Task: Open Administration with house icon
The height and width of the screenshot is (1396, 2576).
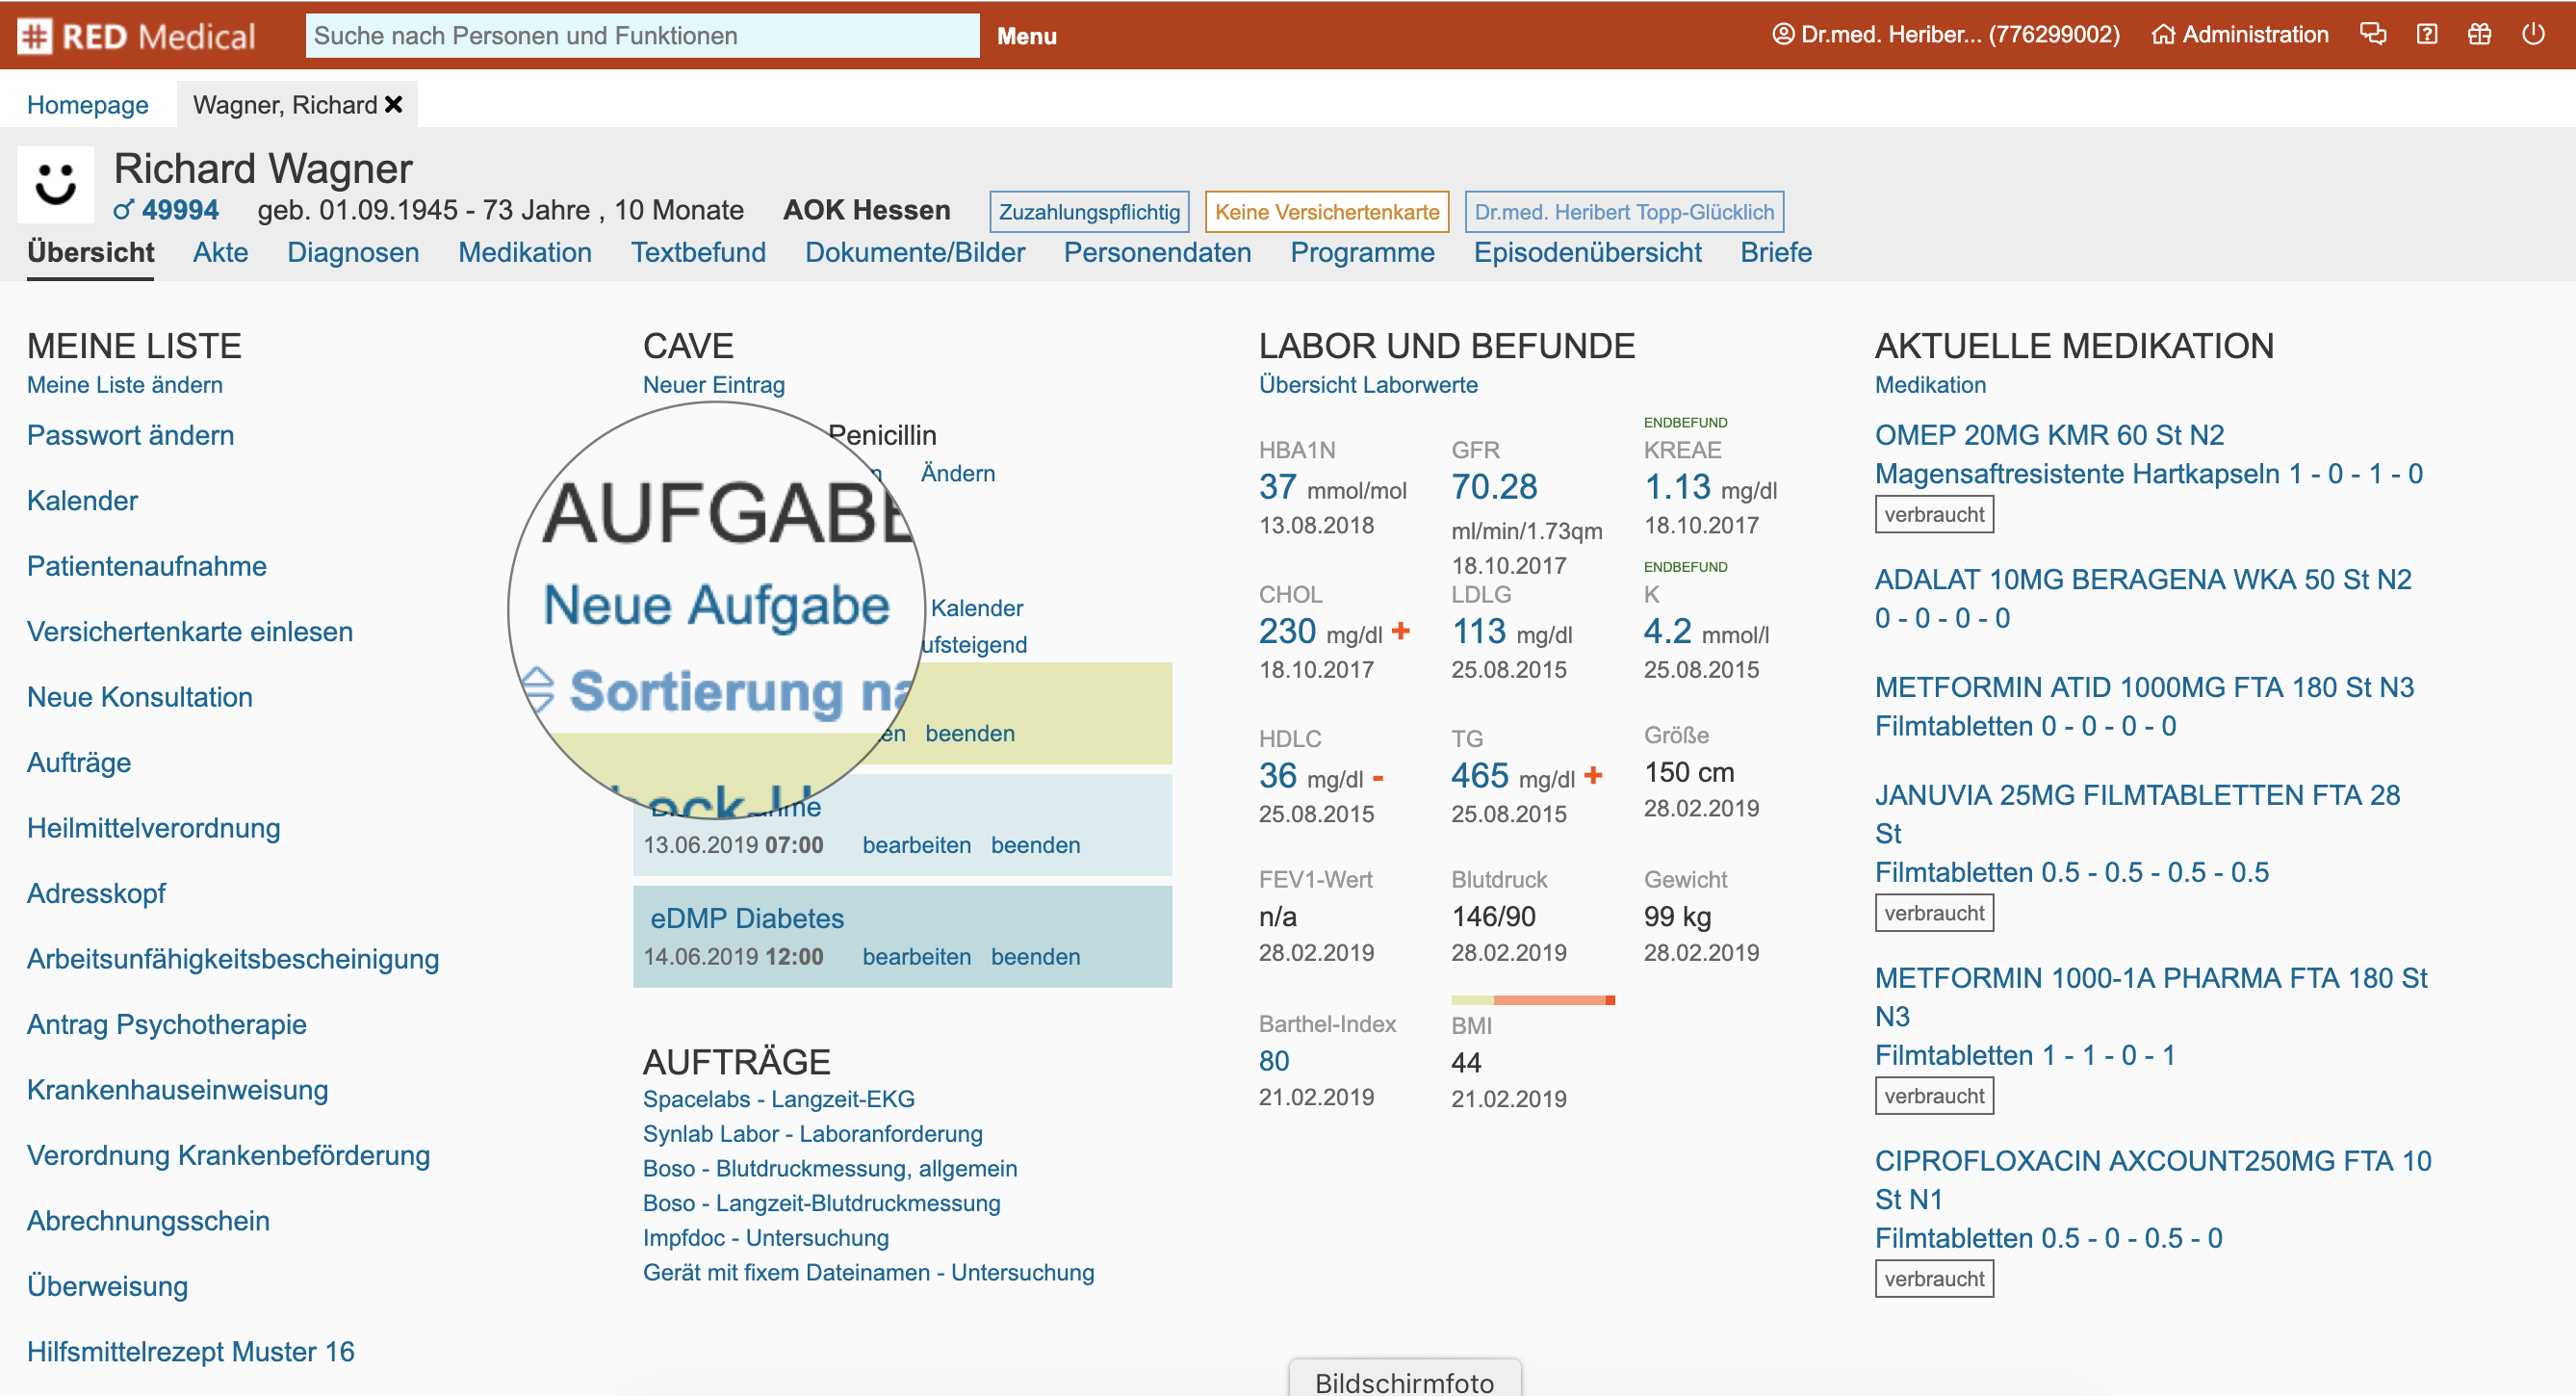Action: 2239,34
